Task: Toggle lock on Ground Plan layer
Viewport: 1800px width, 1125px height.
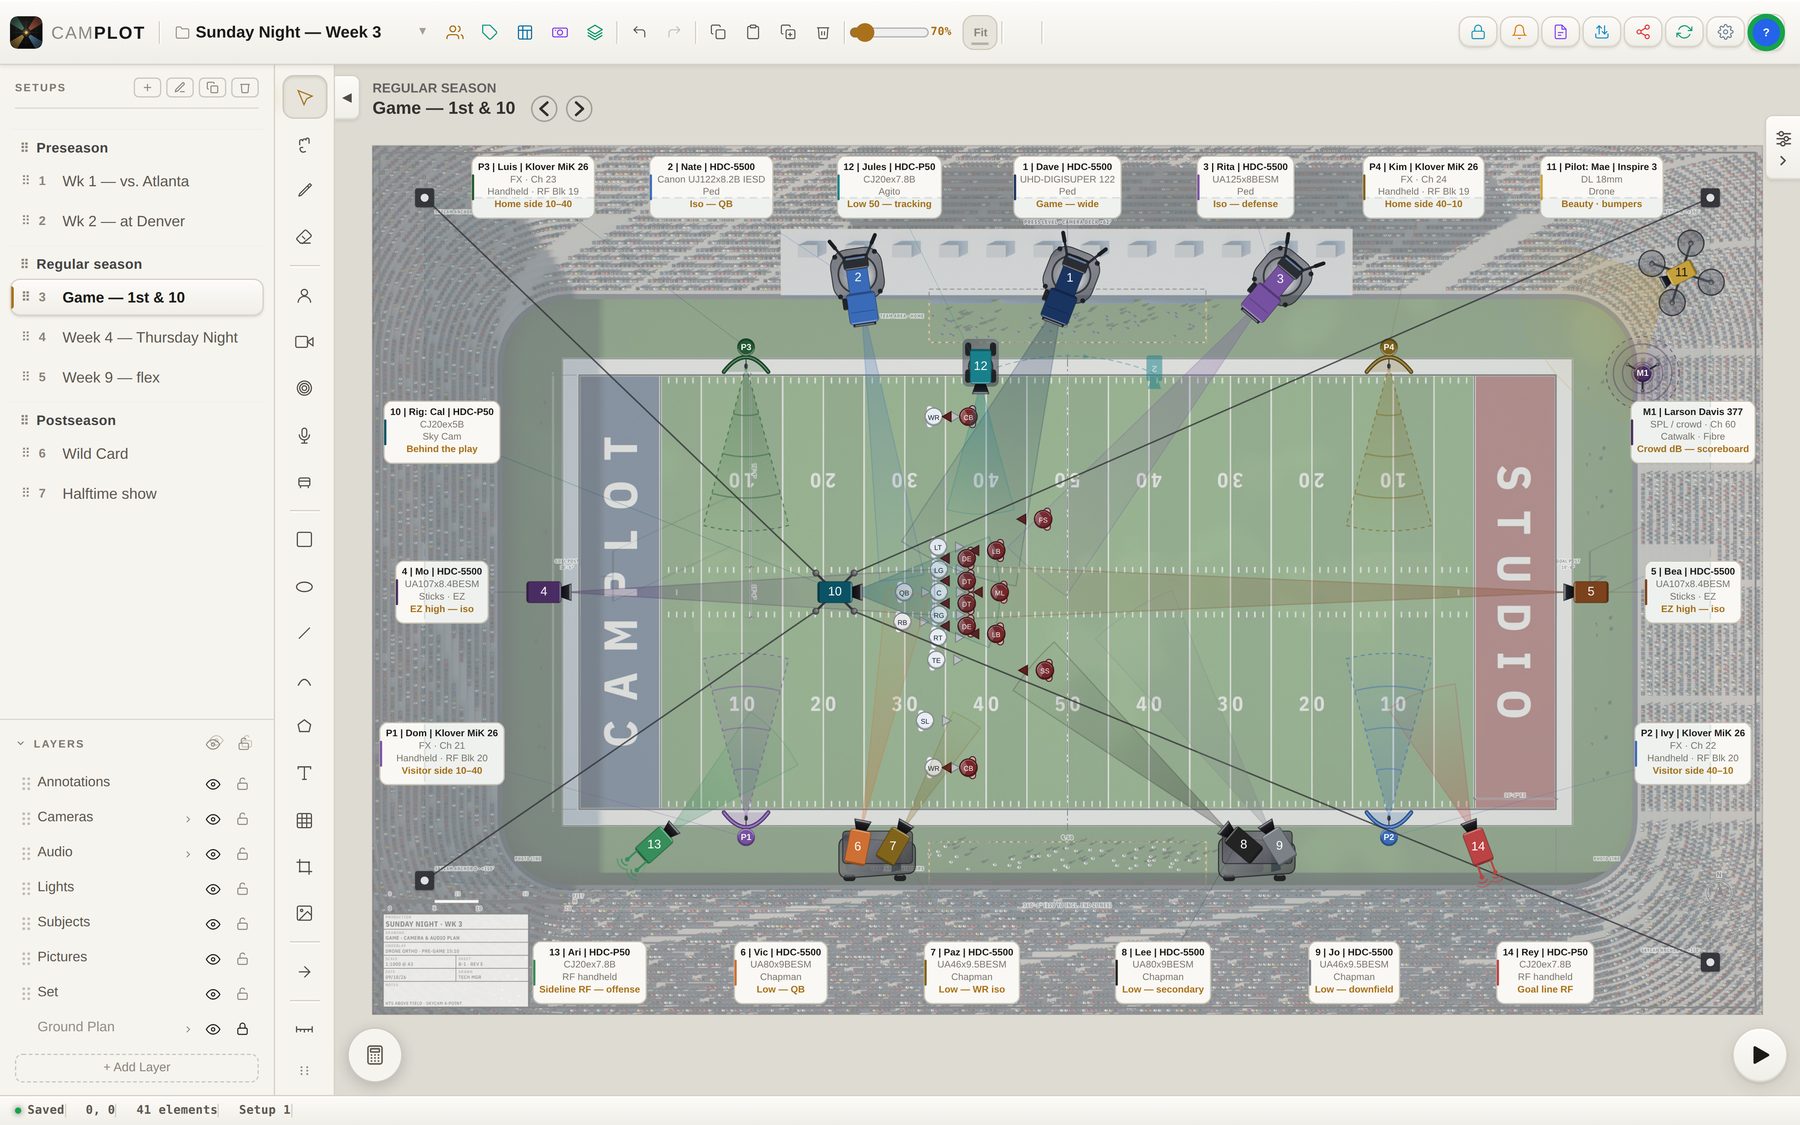Action: pos(242,1029)
